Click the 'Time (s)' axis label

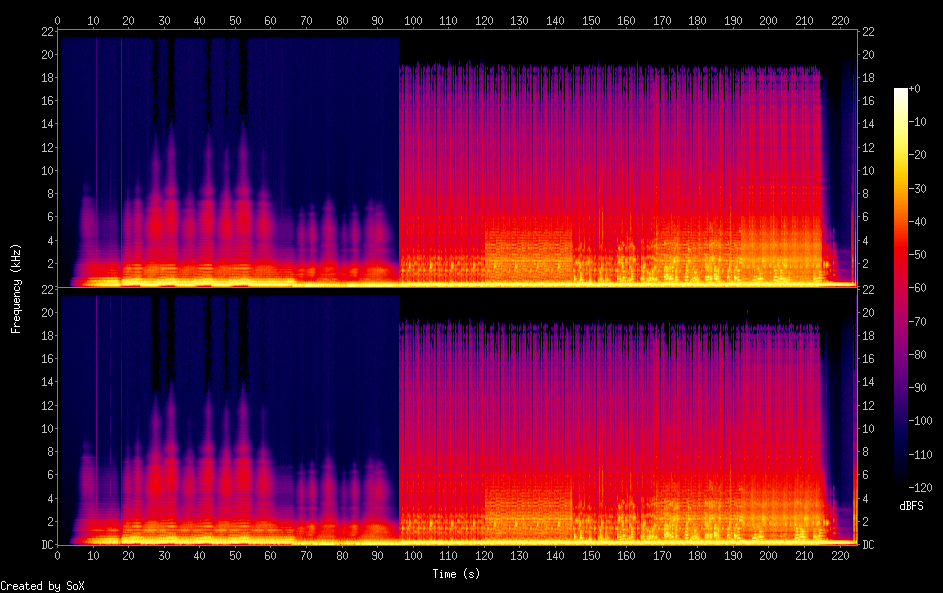tap(457, 574)
